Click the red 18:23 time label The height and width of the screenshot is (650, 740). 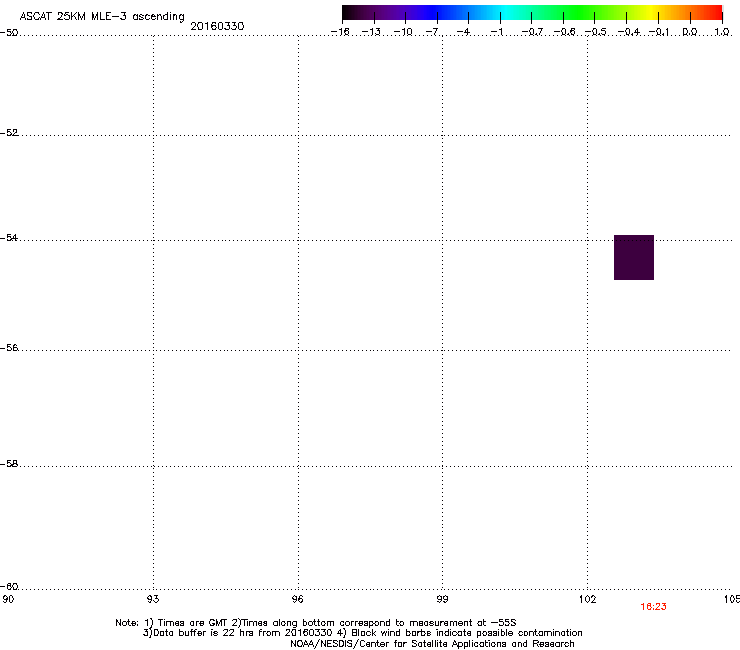tap(653, 607)
